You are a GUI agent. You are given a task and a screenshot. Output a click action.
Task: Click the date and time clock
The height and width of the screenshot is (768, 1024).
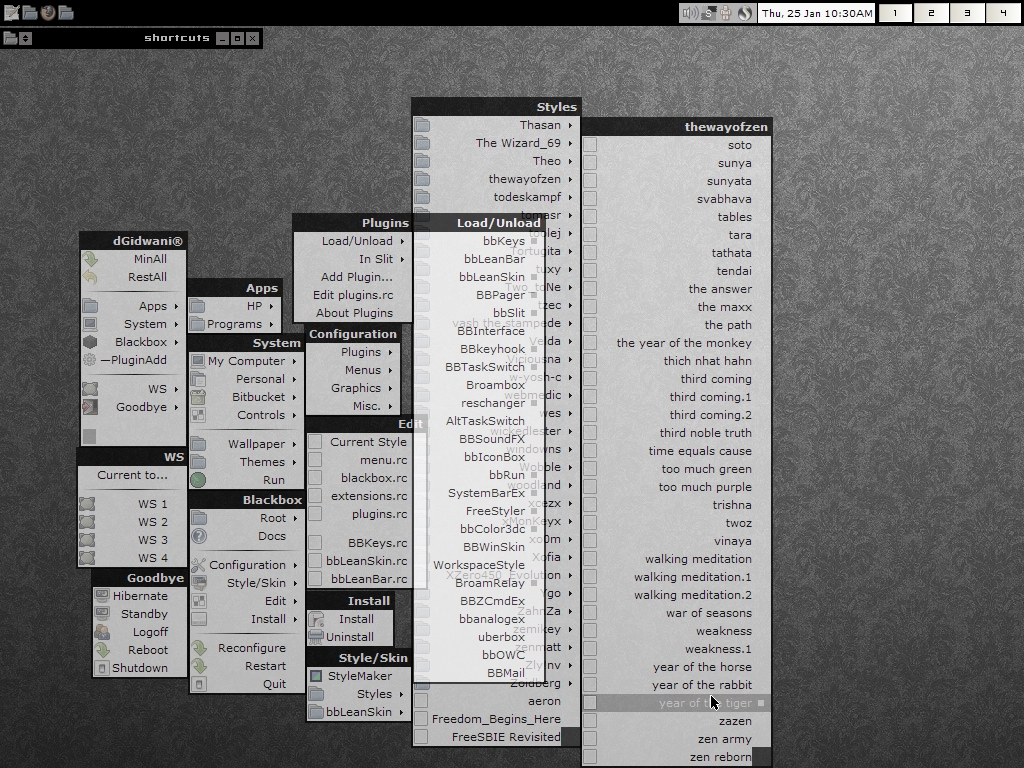coord(816,13)
